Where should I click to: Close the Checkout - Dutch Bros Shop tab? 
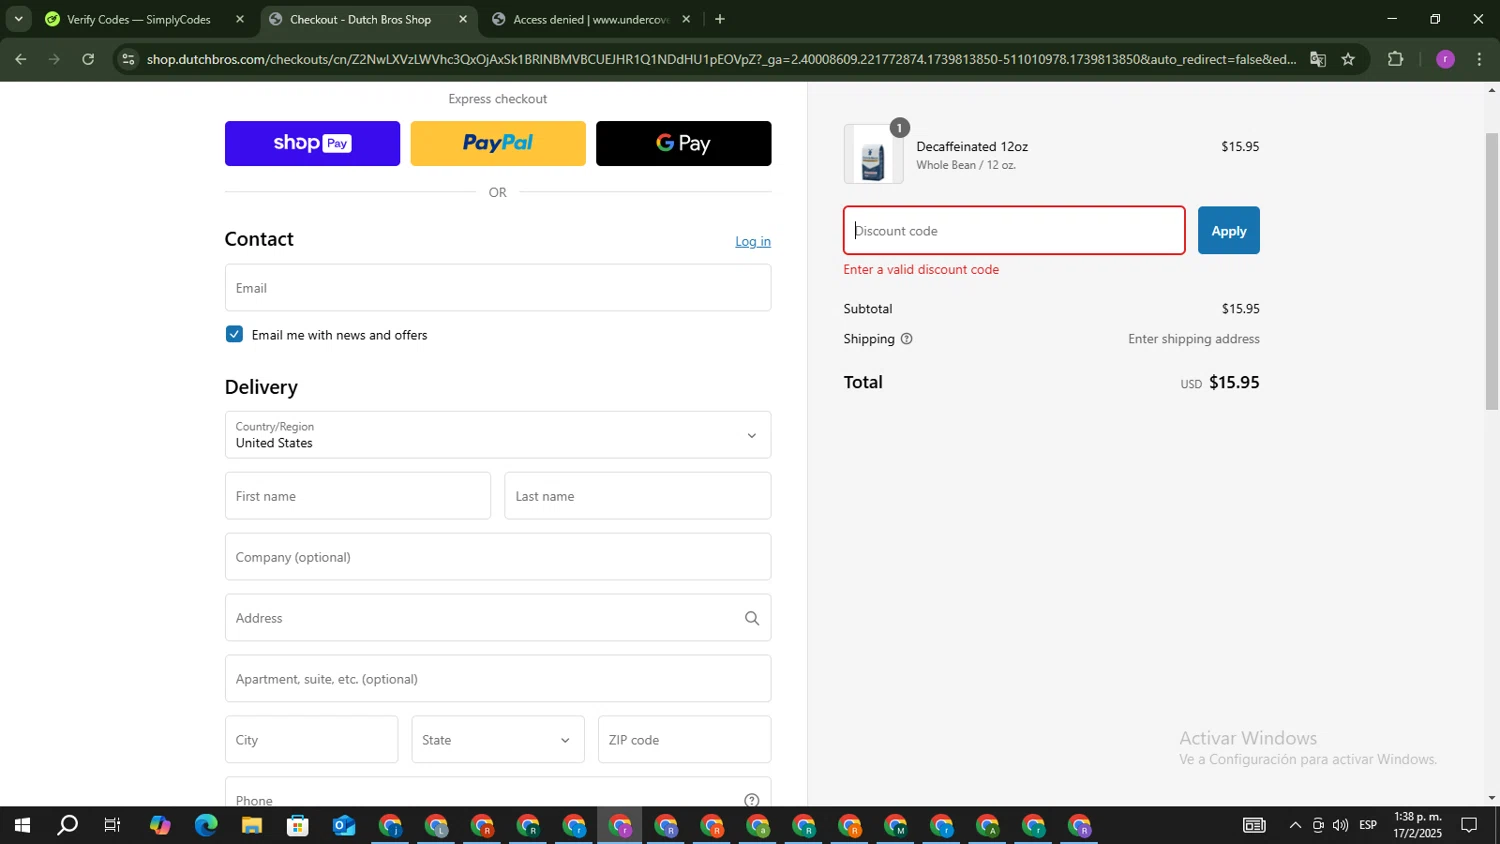pyautogui.click(x=463, y=19)
